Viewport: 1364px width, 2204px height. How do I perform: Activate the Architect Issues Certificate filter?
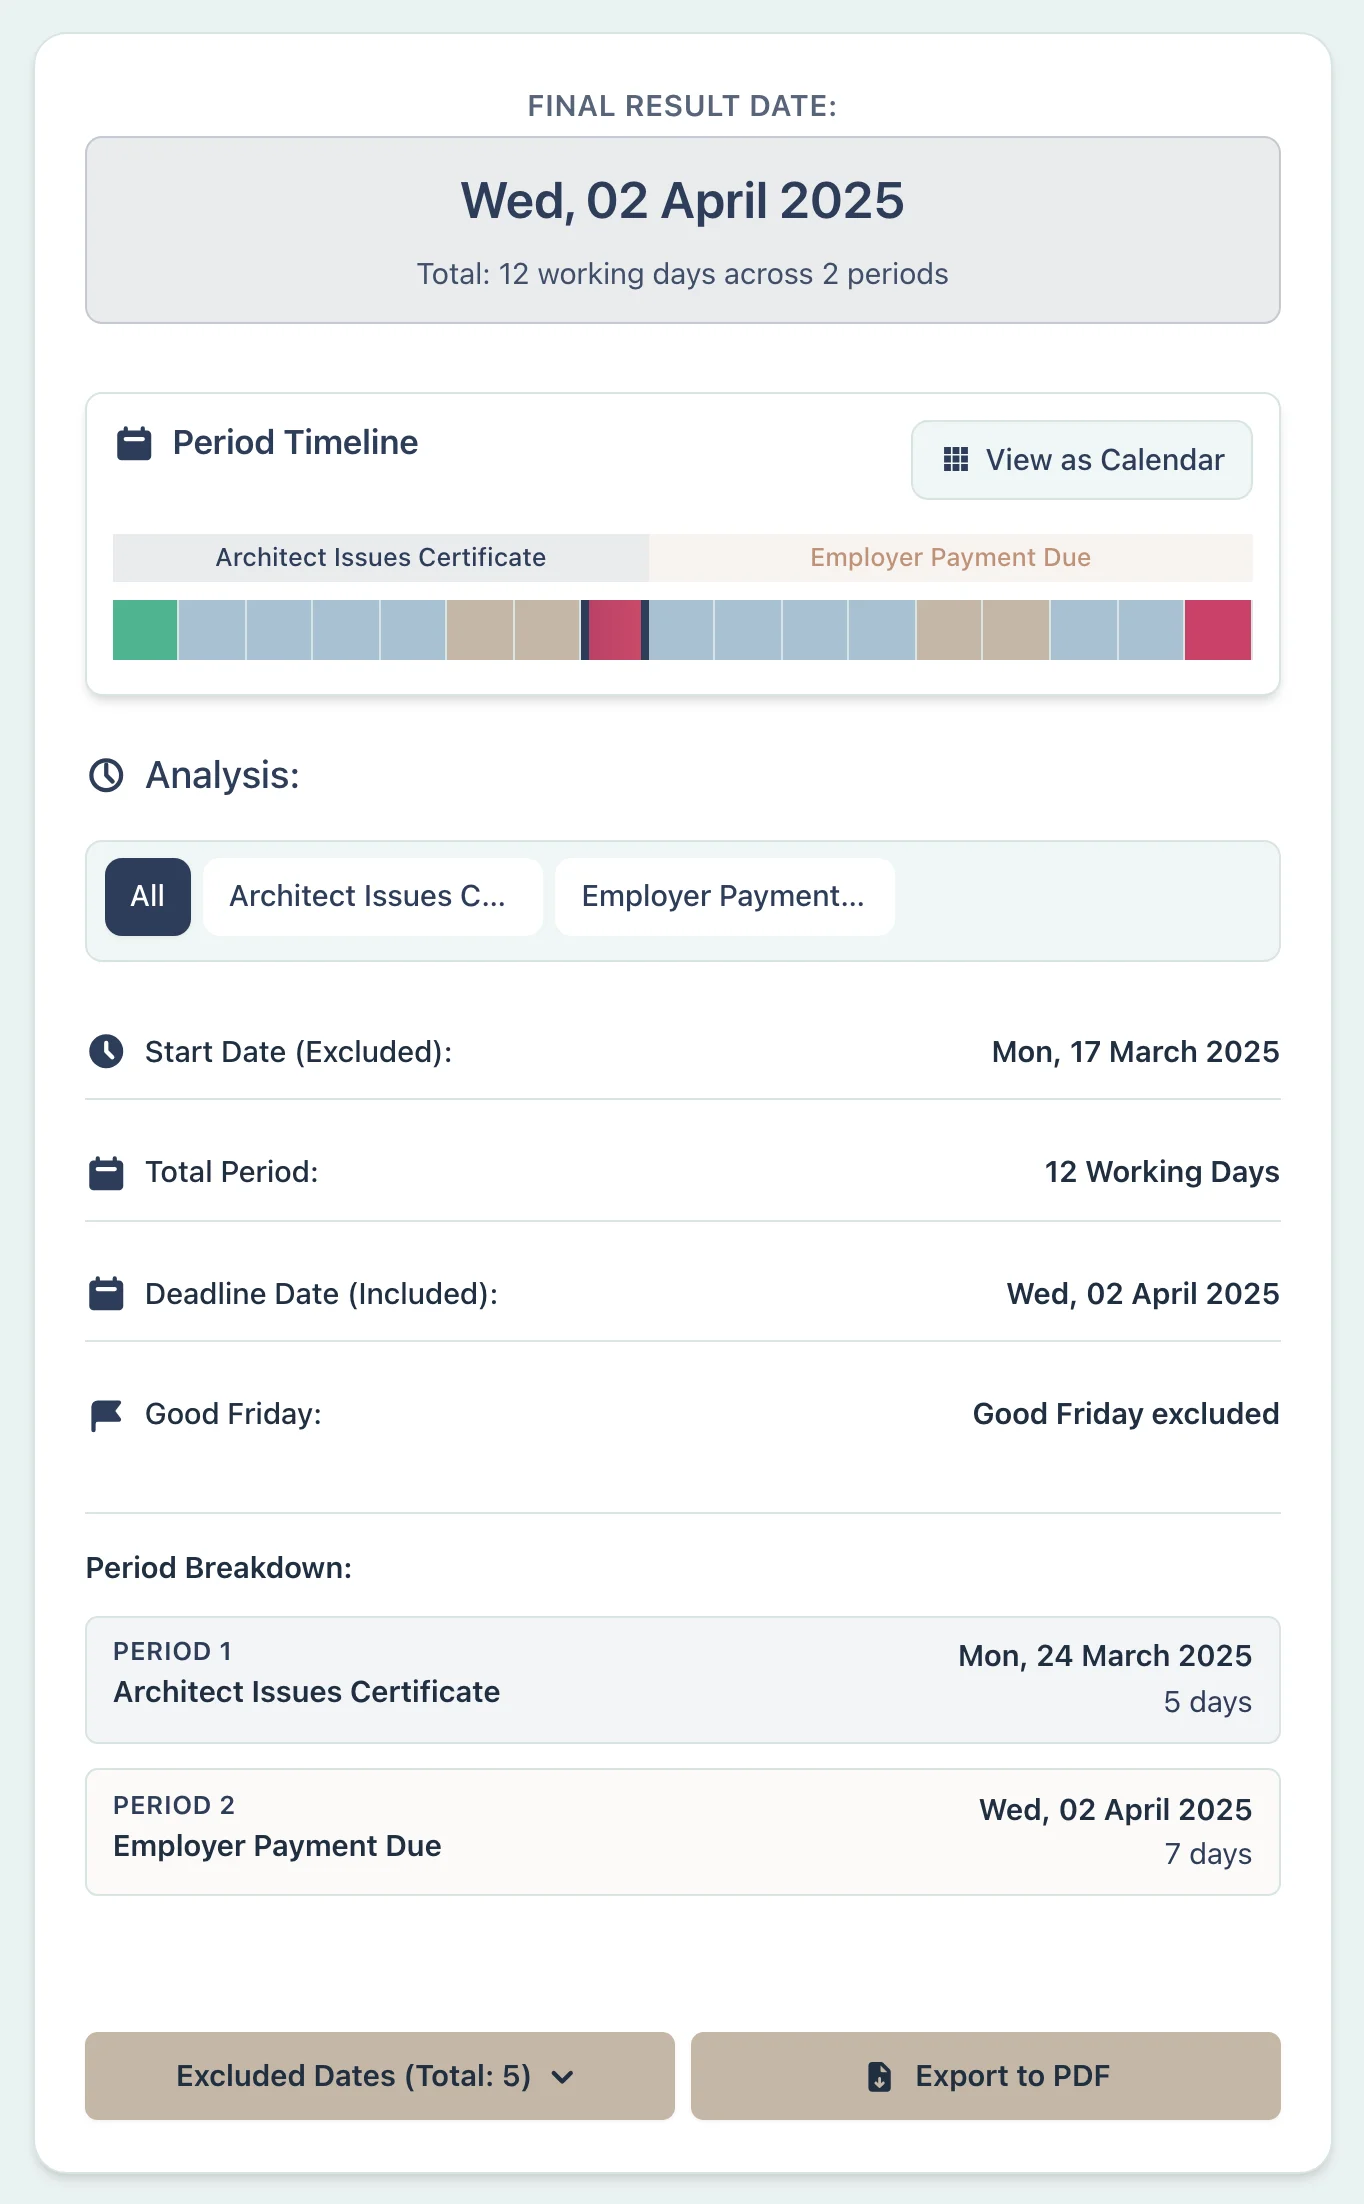[x=371, y=896]
